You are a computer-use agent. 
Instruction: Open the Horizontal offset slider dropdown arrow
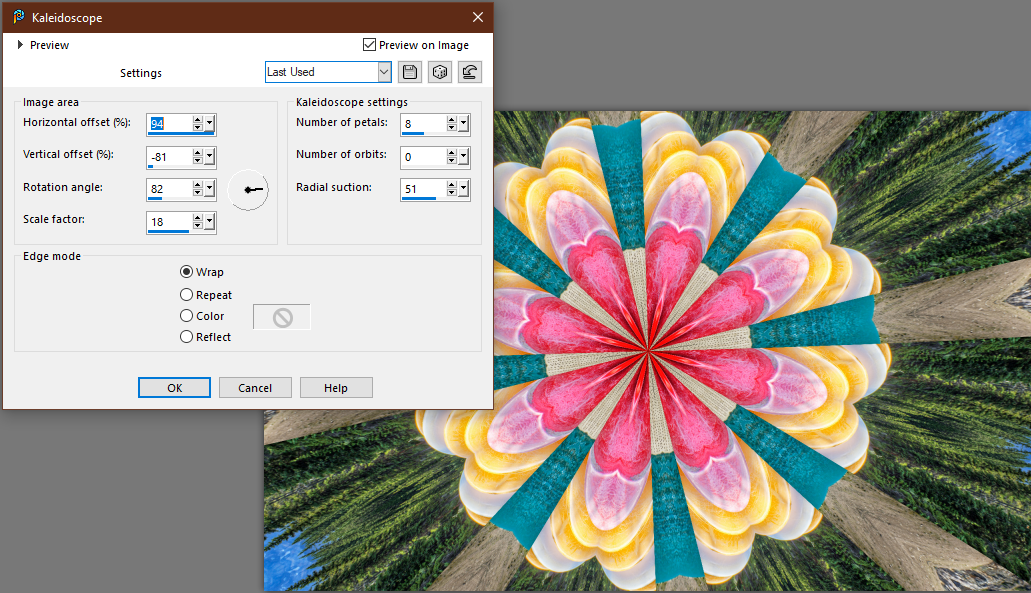point(210,124)
